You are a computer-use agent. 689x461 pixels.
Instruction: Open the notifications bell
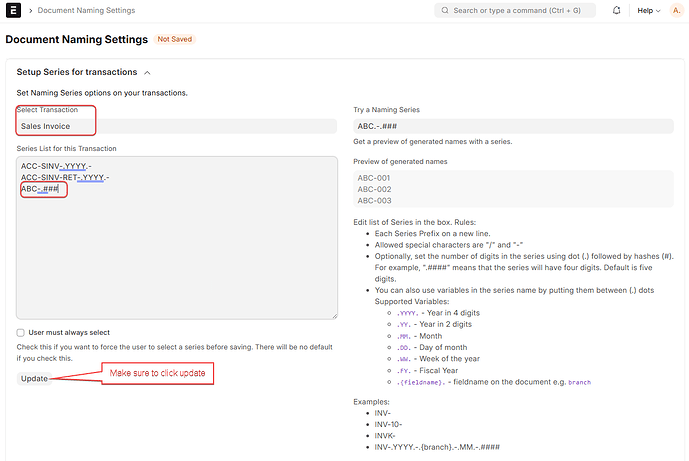click(614, 11)
